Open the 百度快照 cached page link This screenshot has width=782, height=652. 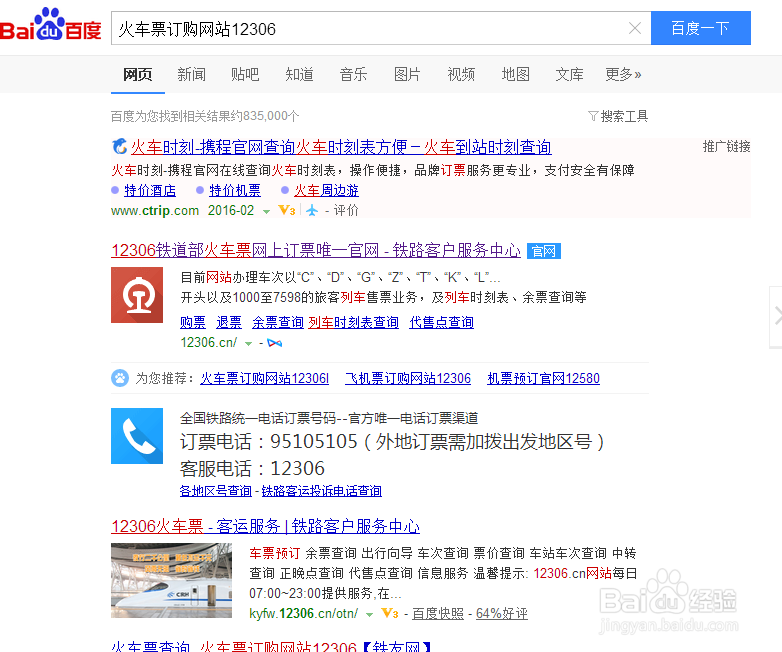[x=438, y=614]
